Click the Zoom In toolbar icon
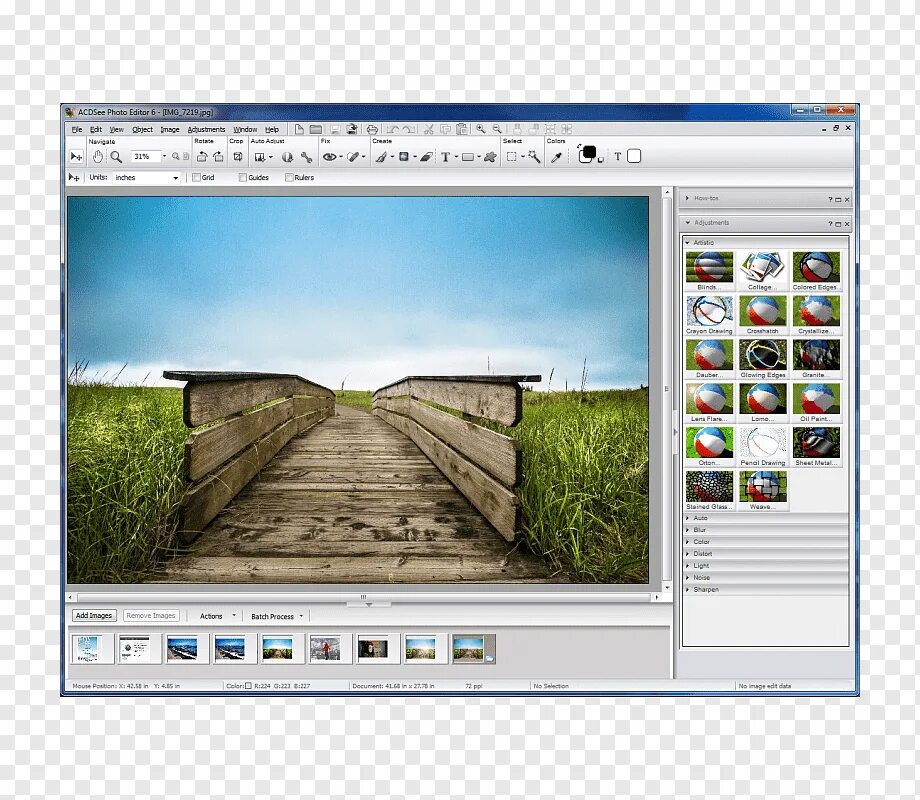Image resolution: width=920 pixels, height=800 pixels. [x=481, y=129]
